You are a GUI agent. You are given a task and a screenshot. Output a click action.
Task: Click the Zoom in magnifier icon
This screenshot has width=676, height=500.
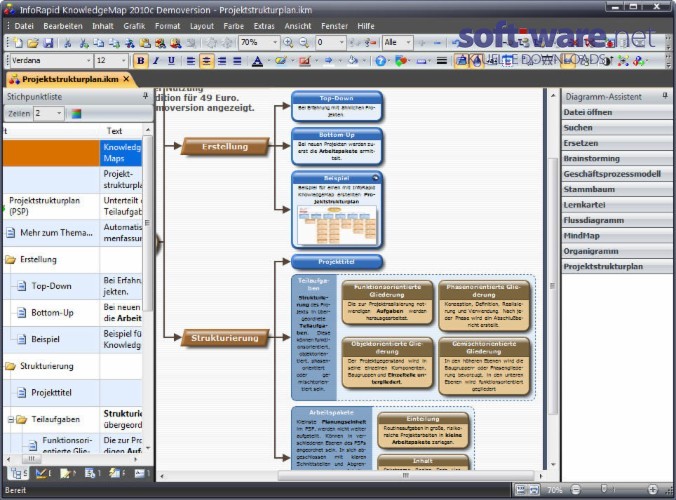(288, 42)
